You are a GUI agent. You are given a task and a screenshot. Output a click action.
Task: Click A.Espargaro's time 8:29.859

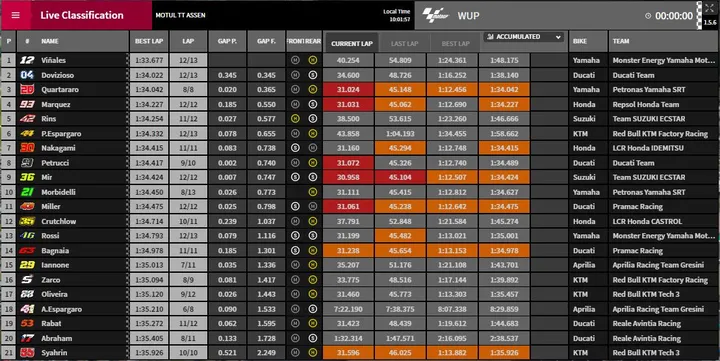(x=504, y=309)
